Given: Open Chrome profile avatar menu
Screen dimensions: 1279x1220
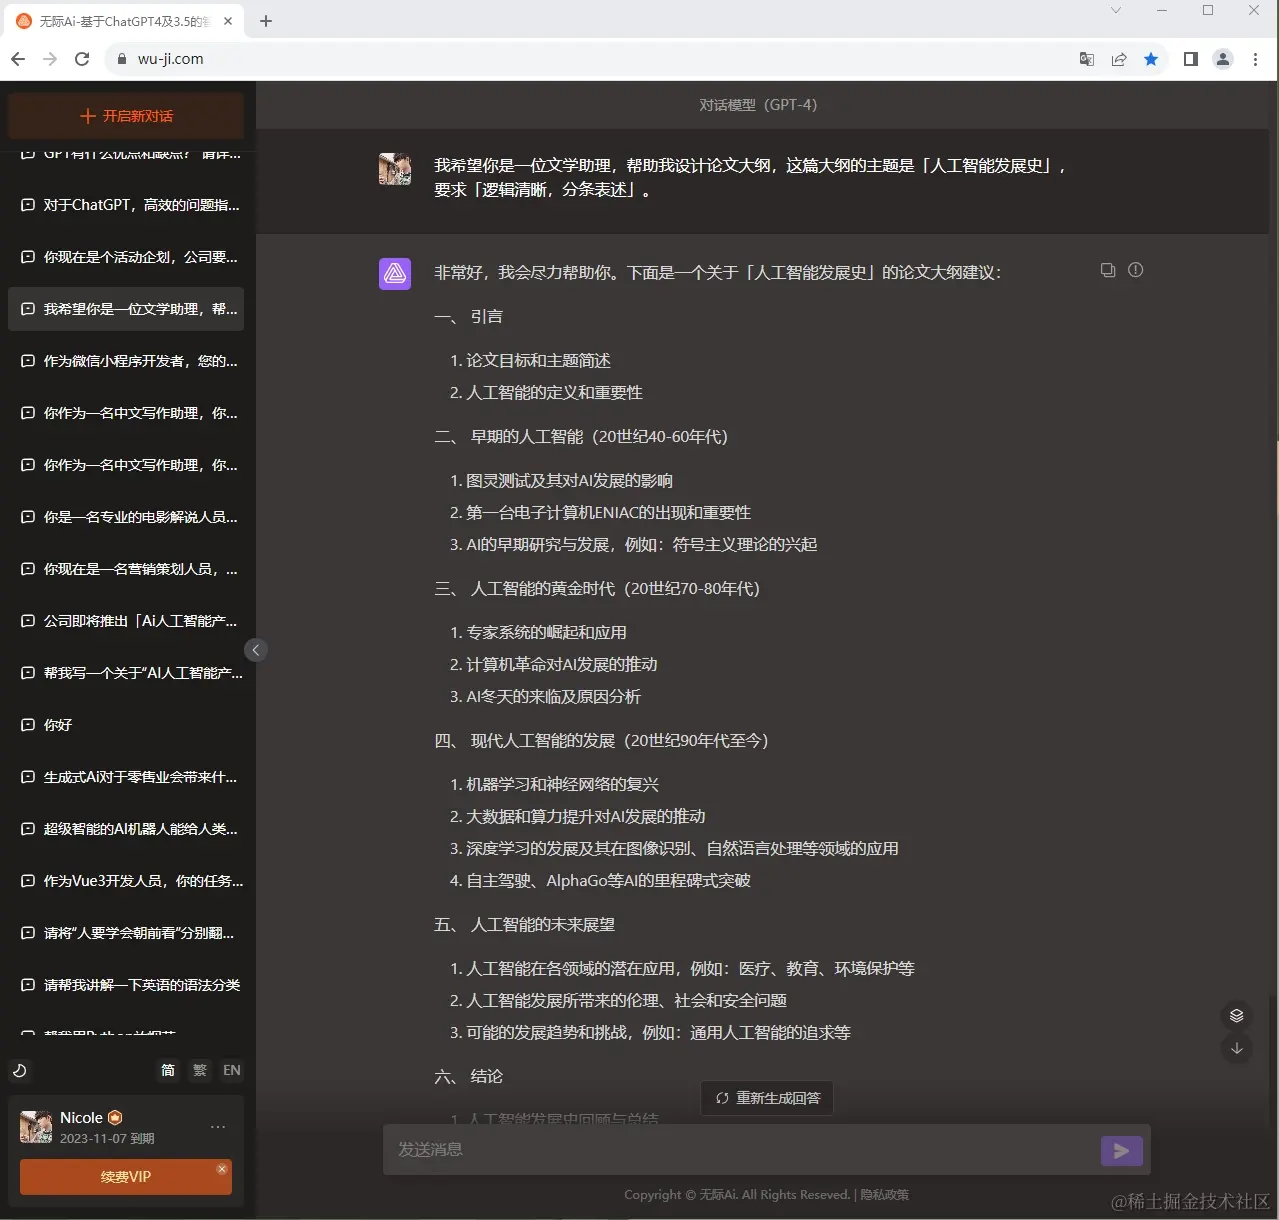Looking at the screenshot, I should tap(1223, 59).
